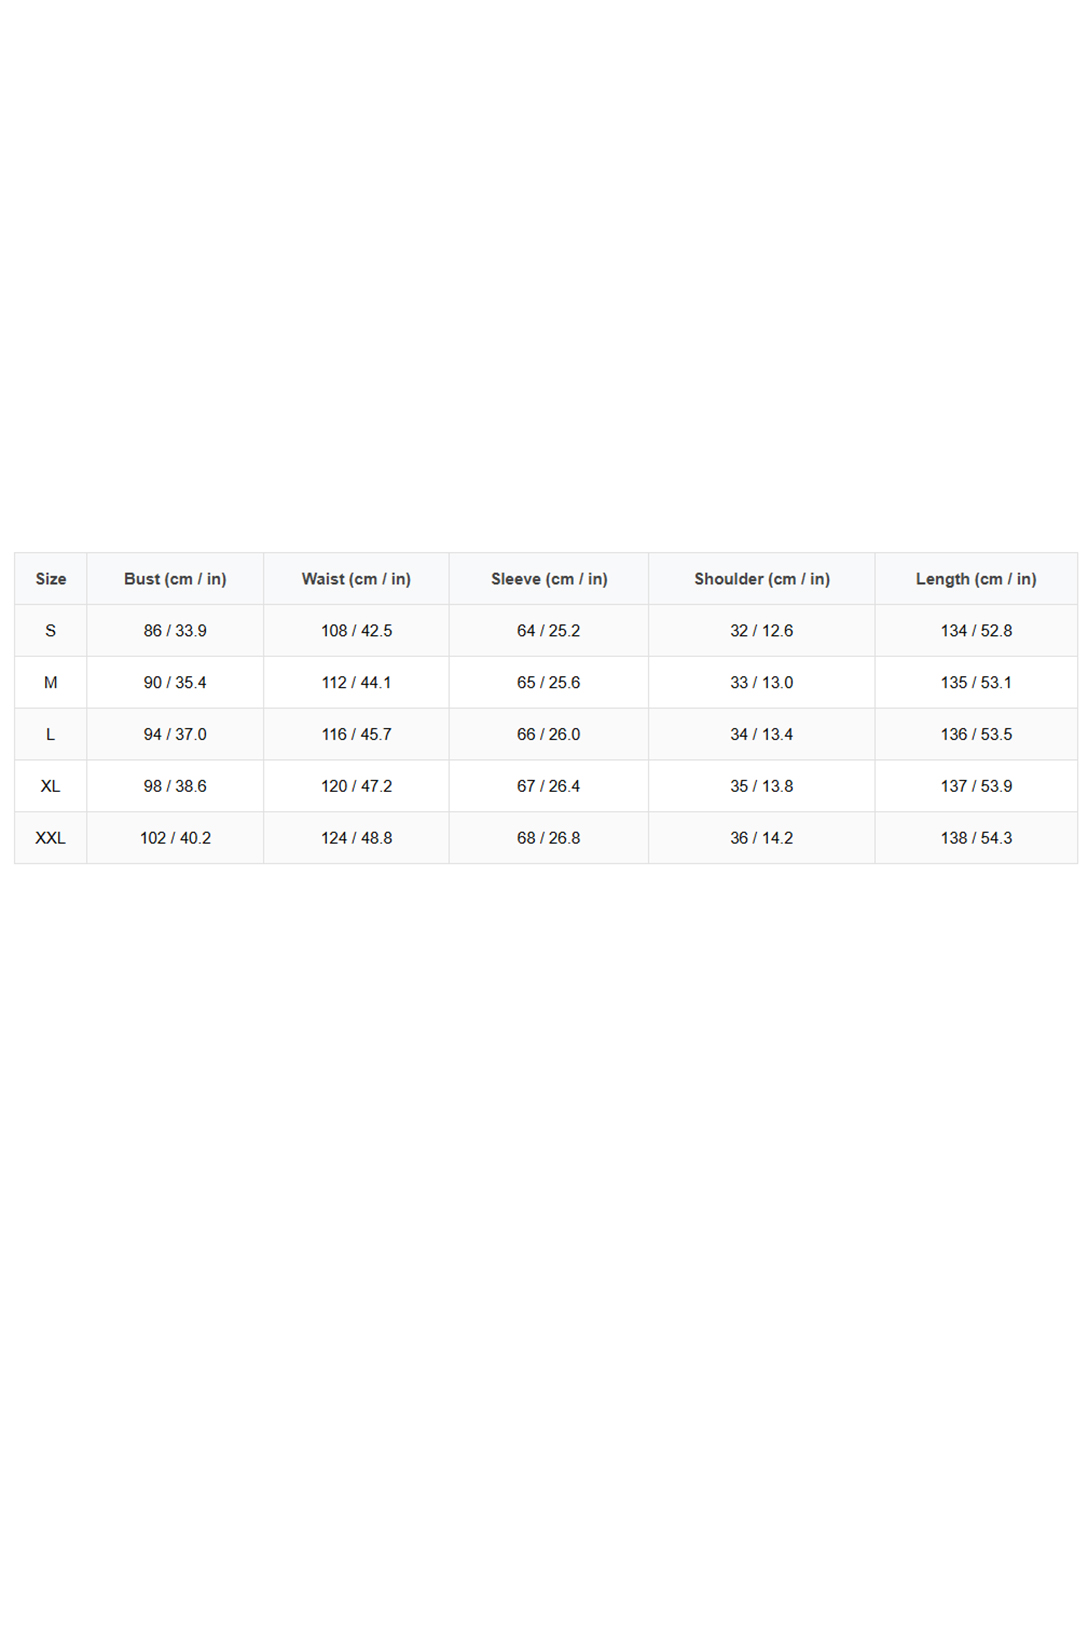Image resolution: width=1088 pixels, height=1632 pixels.
Task: Click the Waist (cm / in) header
Action: coord(356,579)
